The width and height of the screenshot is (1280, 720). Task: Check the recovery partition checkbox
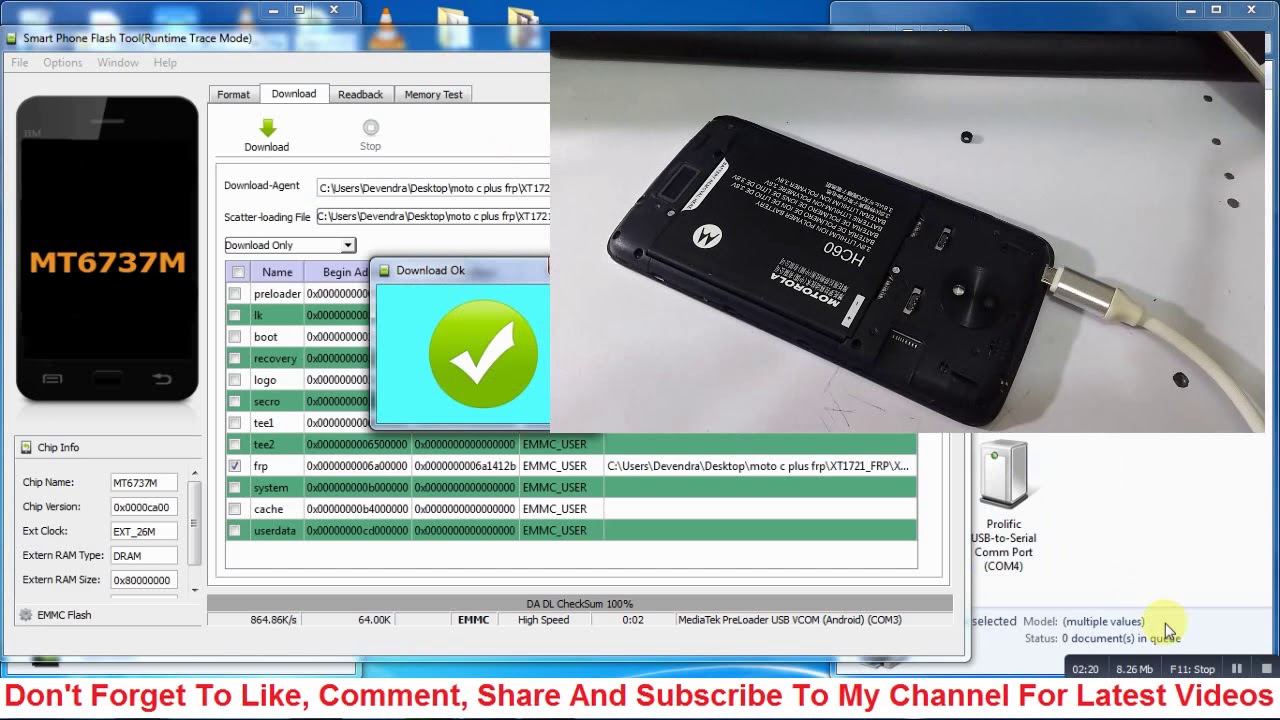235,358
